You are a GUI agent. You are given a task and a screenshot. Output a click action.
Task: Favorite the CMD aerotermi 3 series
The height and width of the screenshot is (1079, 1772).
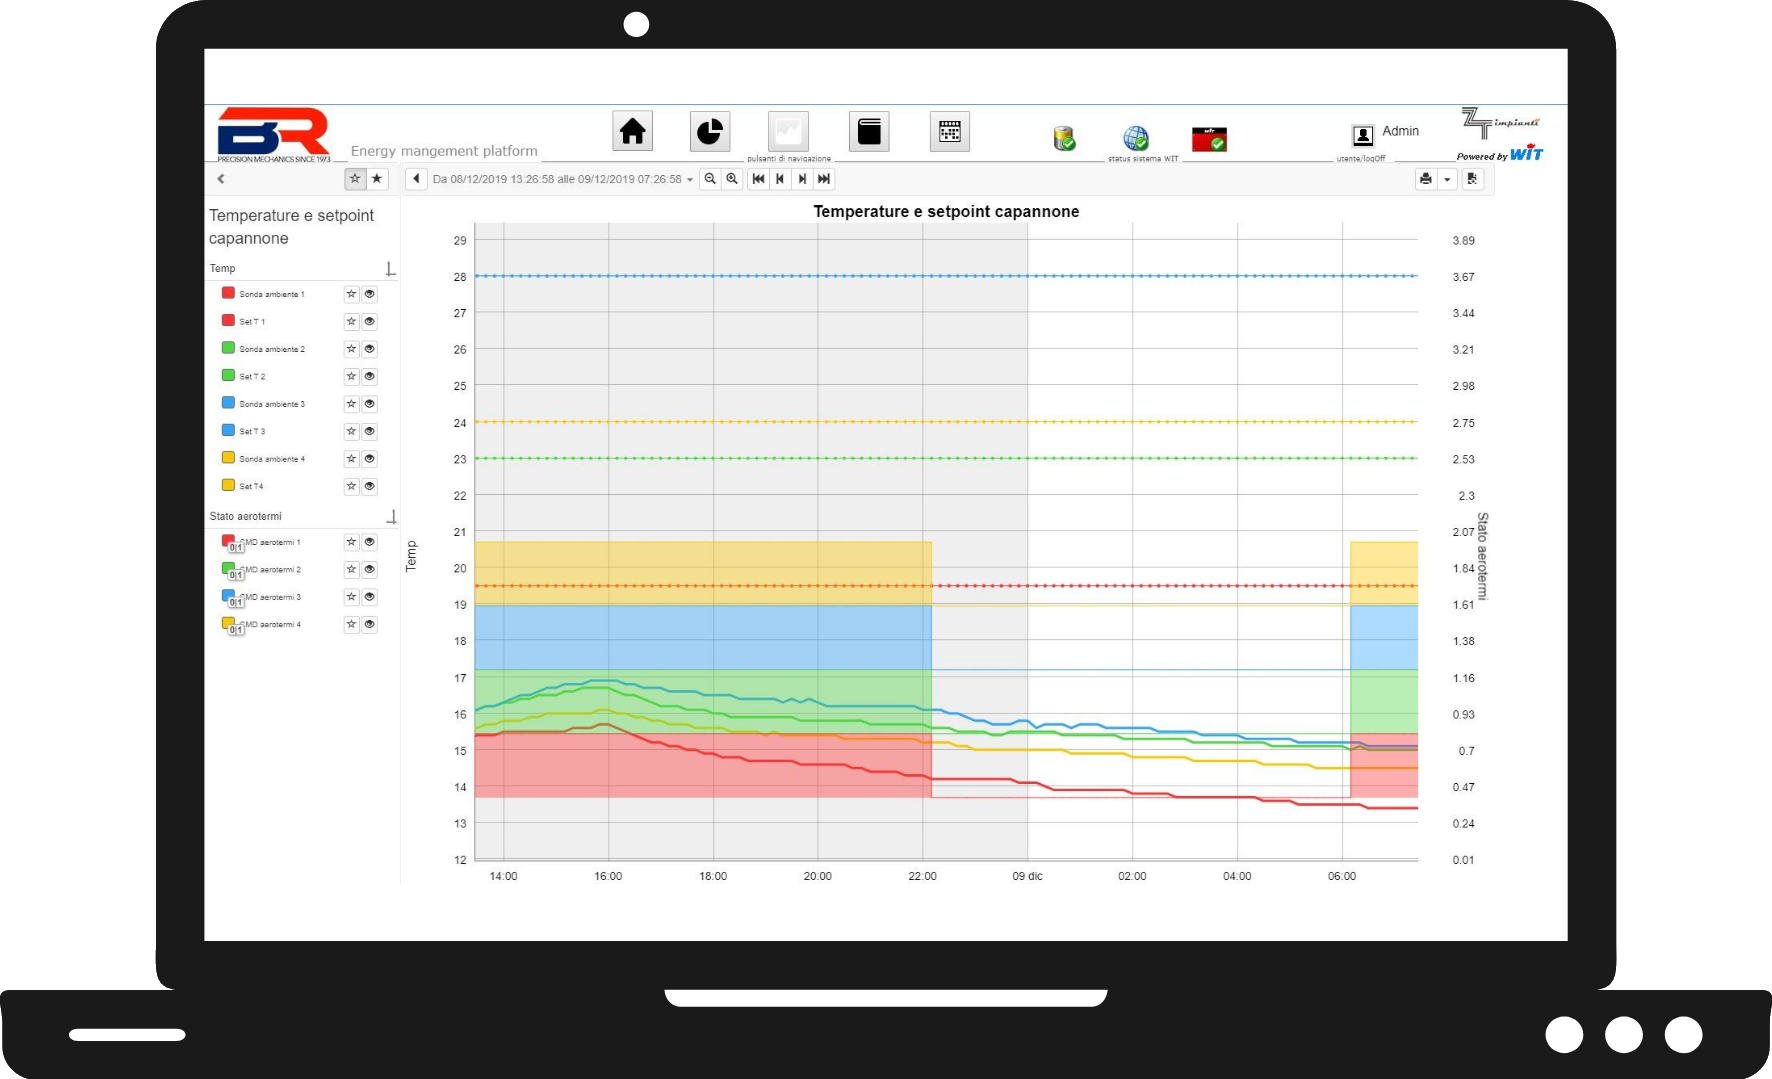click(351, 597)
